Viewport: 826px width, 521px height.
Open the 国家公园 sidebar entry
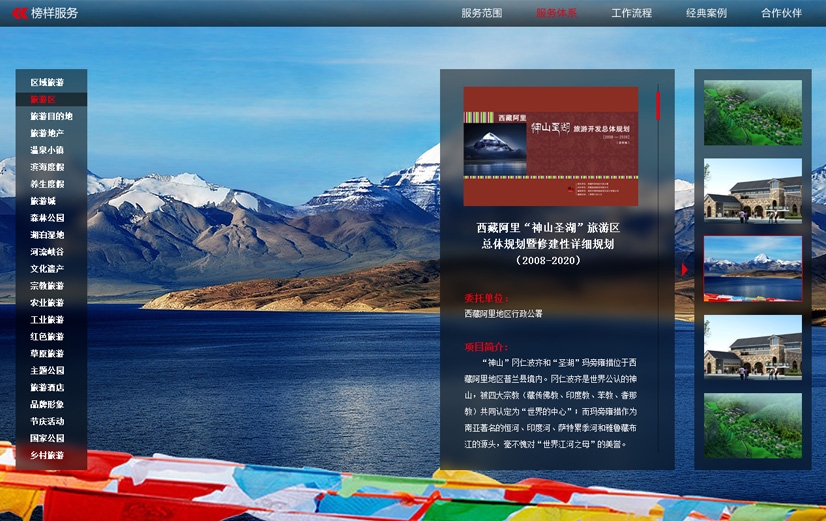tap(47, 438)
